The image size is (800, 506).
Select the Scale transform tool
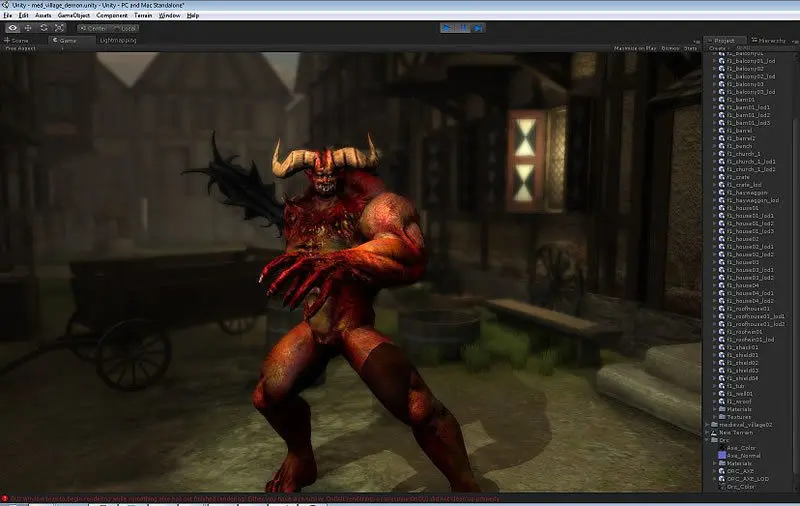tap(59, 28)
